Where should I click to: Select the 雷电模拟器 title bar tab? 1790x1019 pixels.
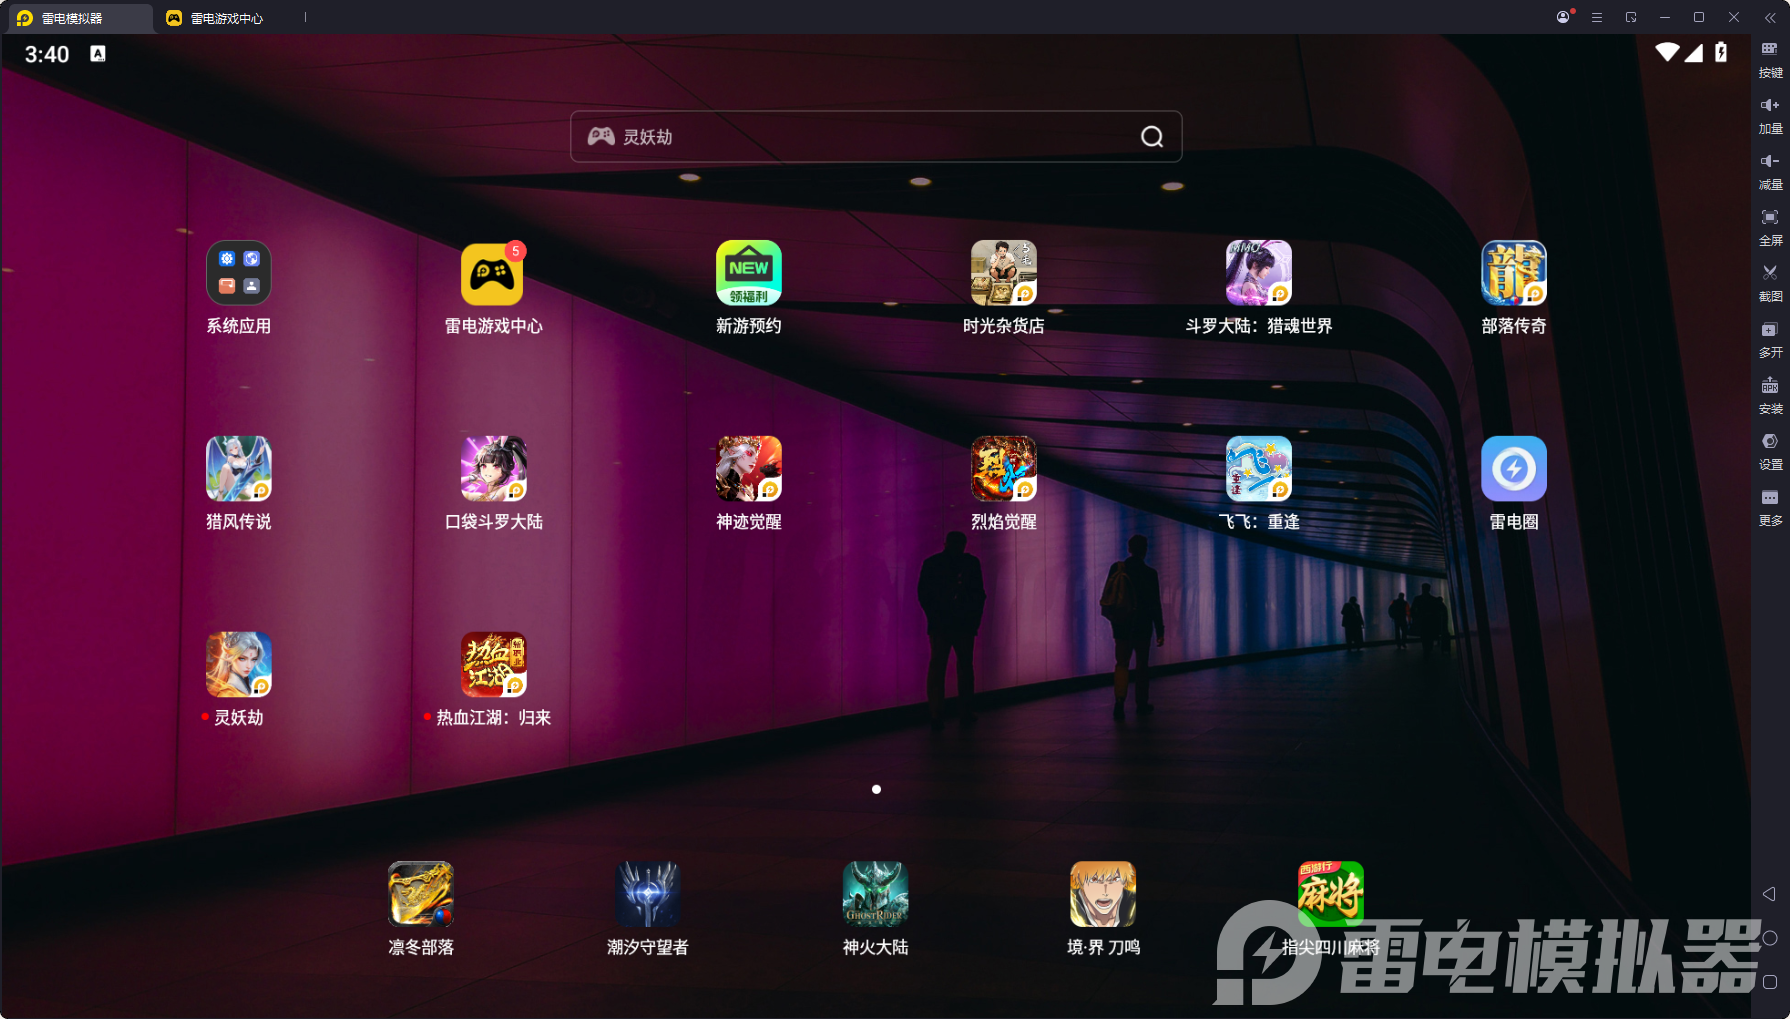coord(78,18)
